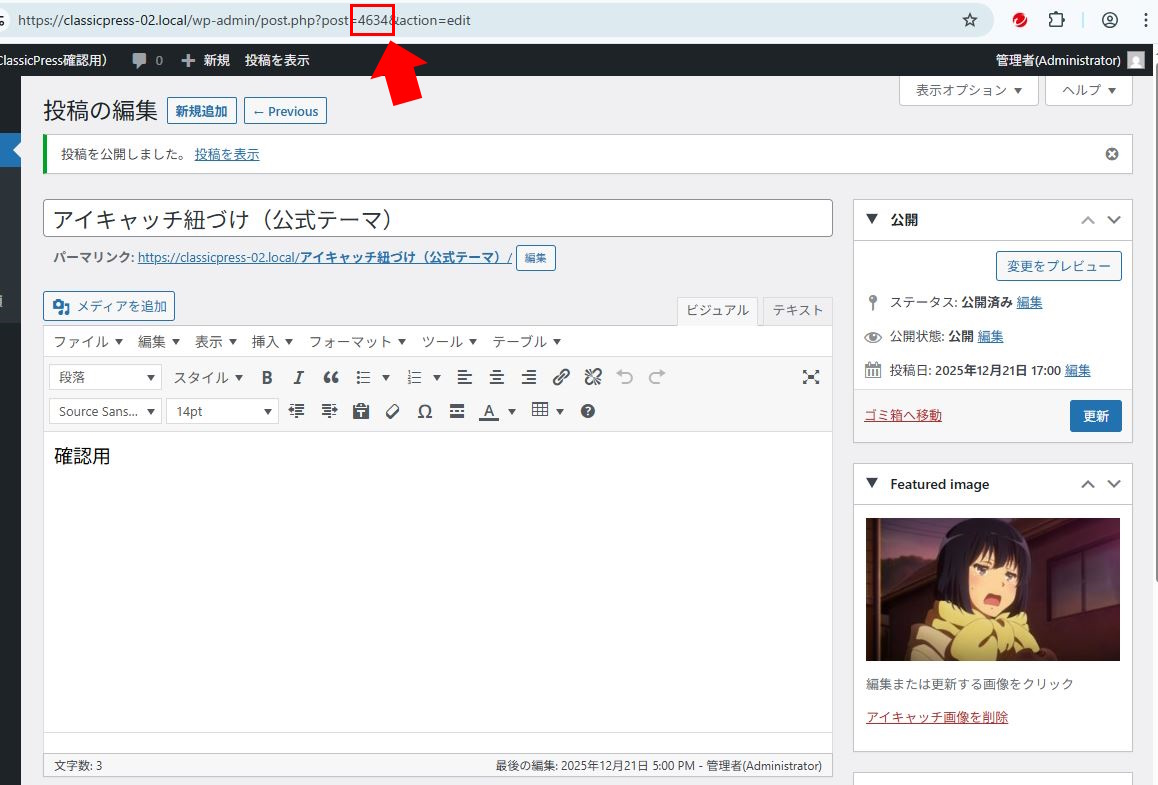Image resolution: width=1158 pixels, height=785 pixels.
Task: Click the insert link icon
Action: coord(561,377)
